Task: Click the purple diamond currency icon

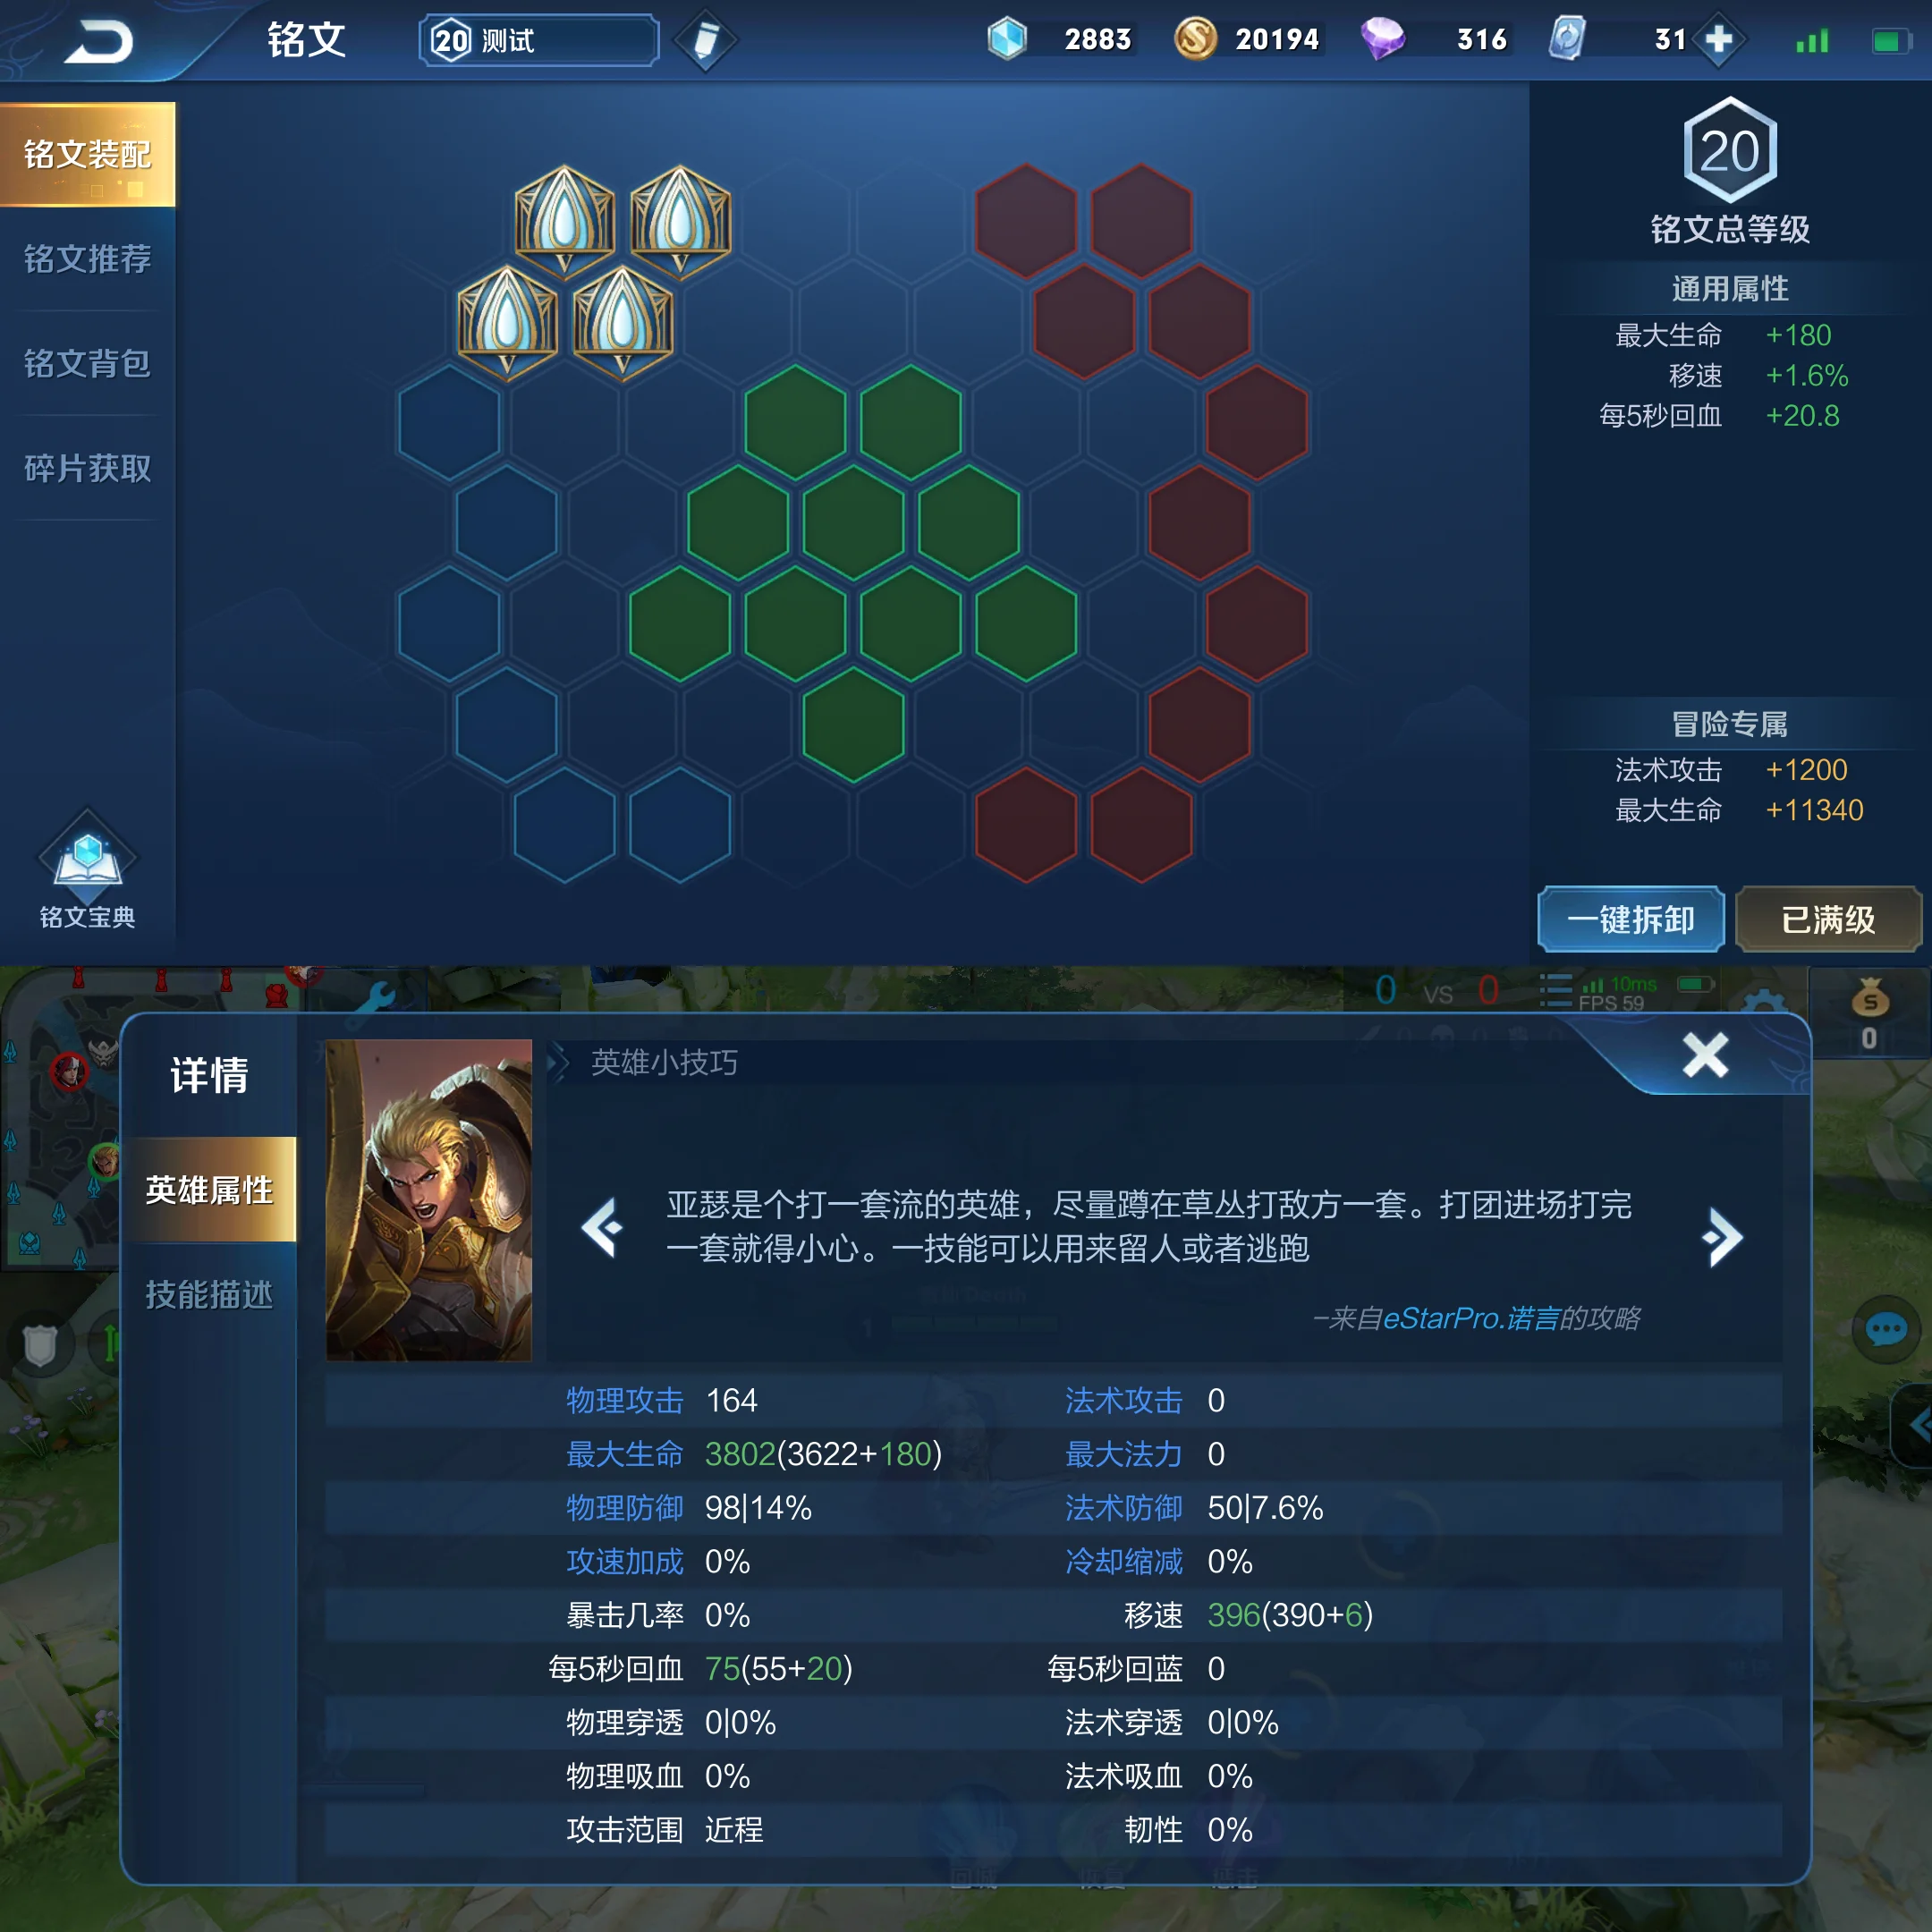Action: (1383, 39)
